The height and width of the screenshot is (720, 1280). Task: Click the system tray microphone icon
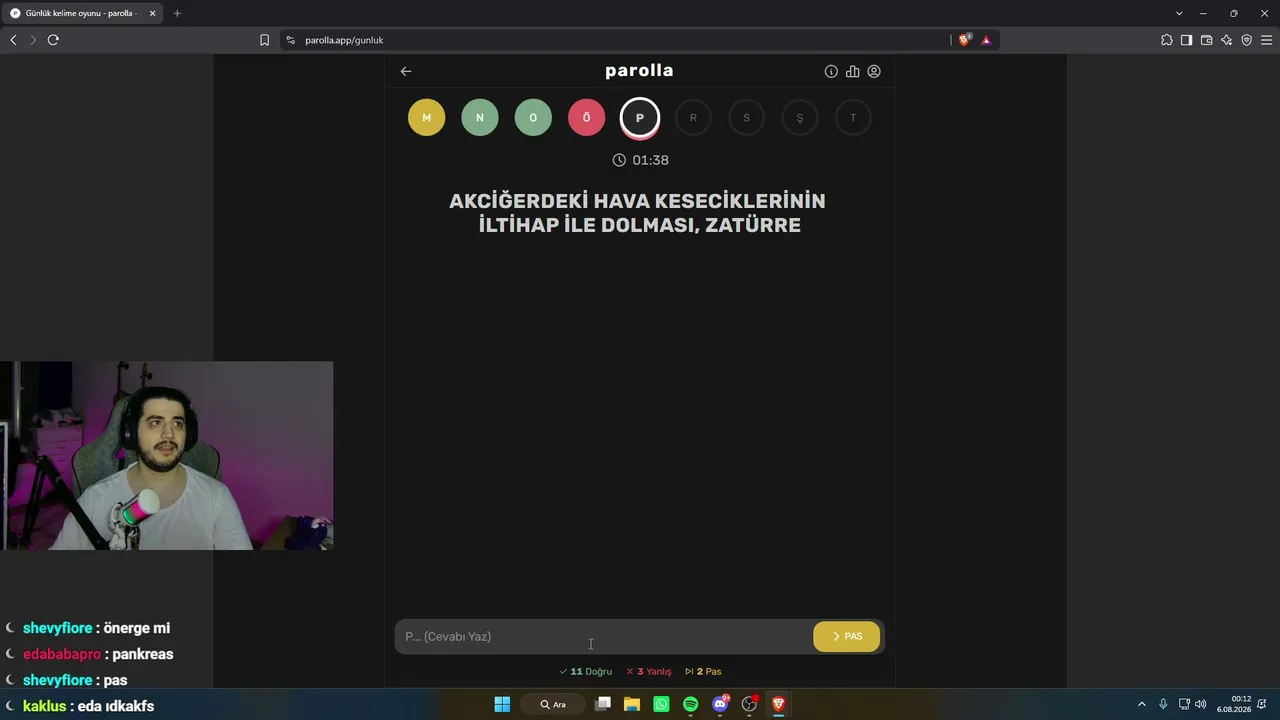pos(1162,704)
